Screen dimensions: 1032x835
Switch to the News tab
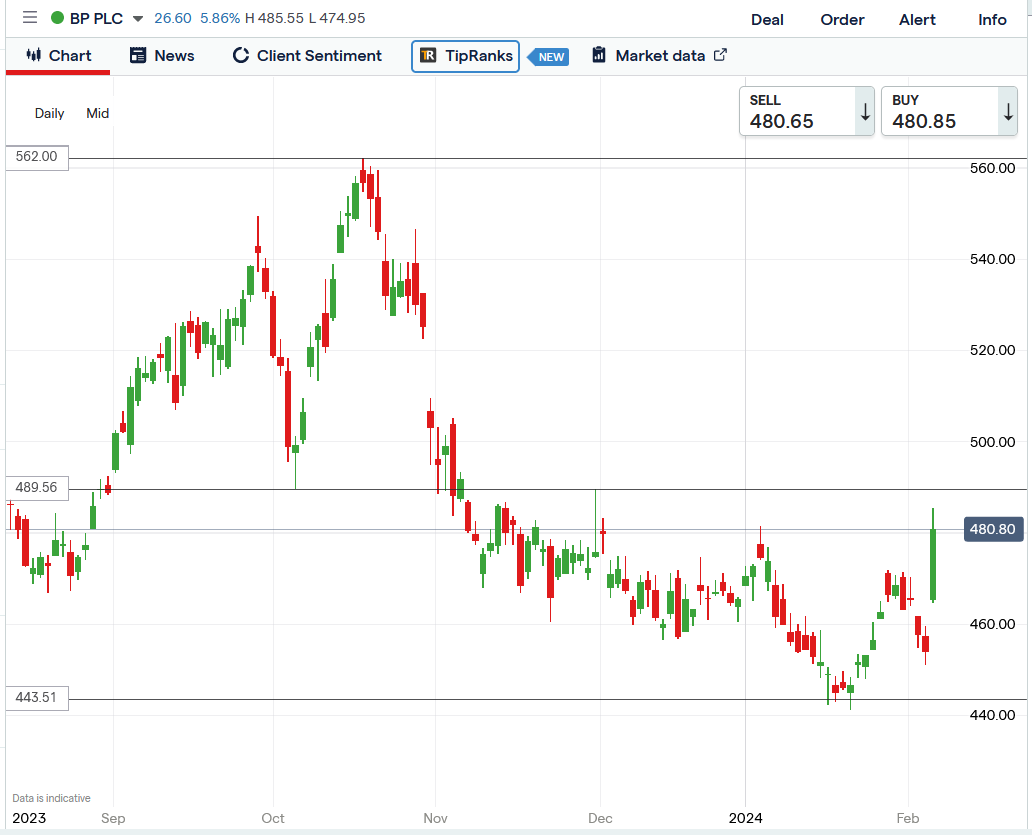click(162, 56)
